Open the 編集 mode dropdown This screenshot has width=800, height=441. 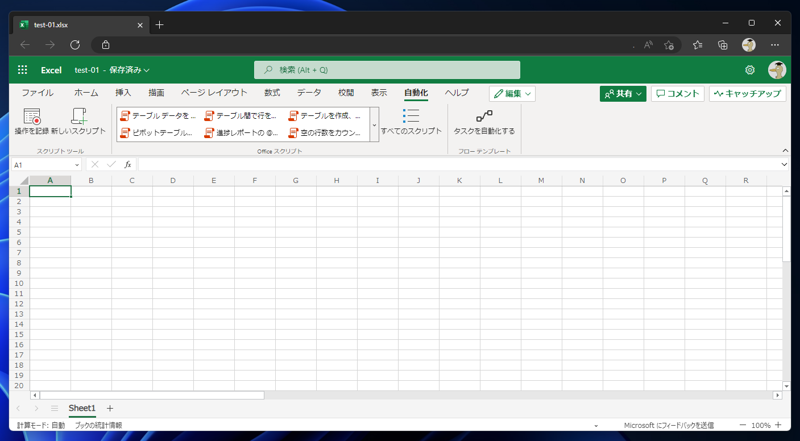512,93
